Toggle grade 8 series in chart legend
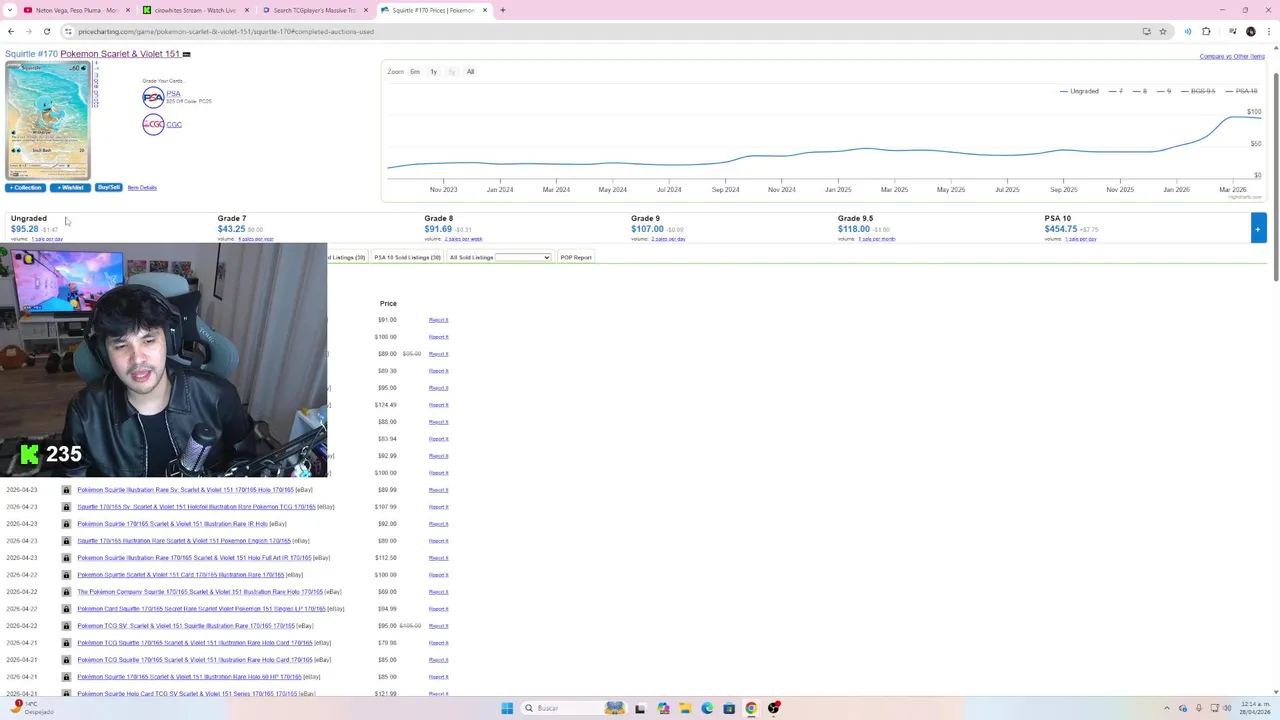Screen dimensions: 1280x720 click(x=1139, y=91)
